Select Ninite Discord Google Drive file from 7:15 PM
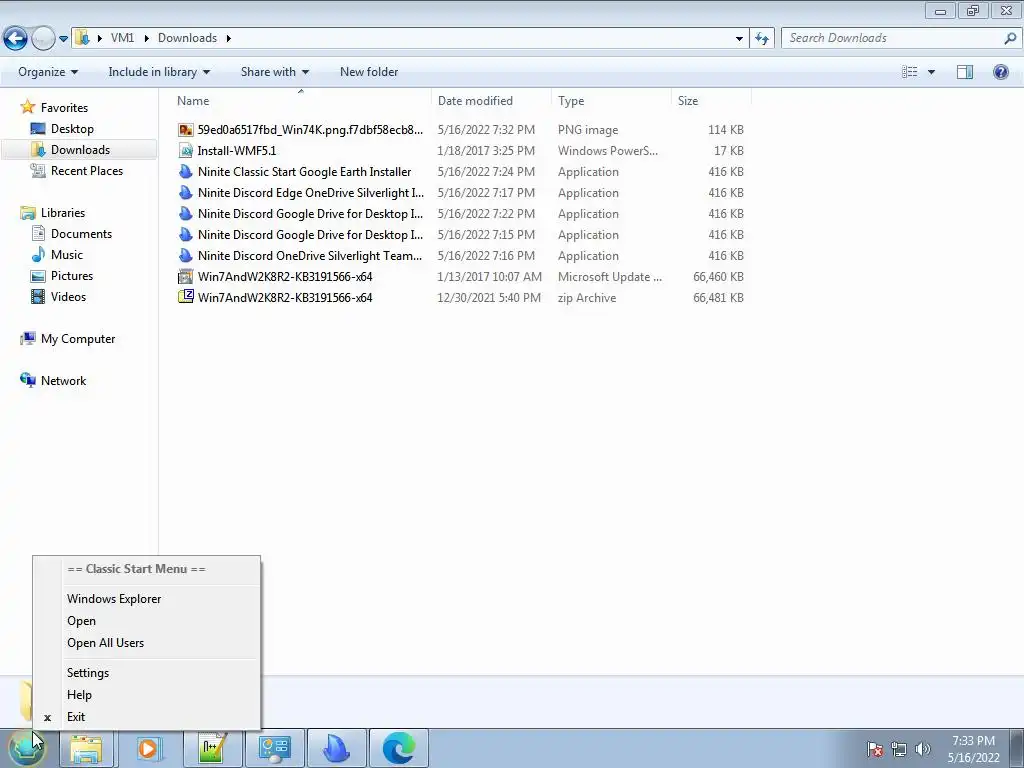 coord(310,234)
